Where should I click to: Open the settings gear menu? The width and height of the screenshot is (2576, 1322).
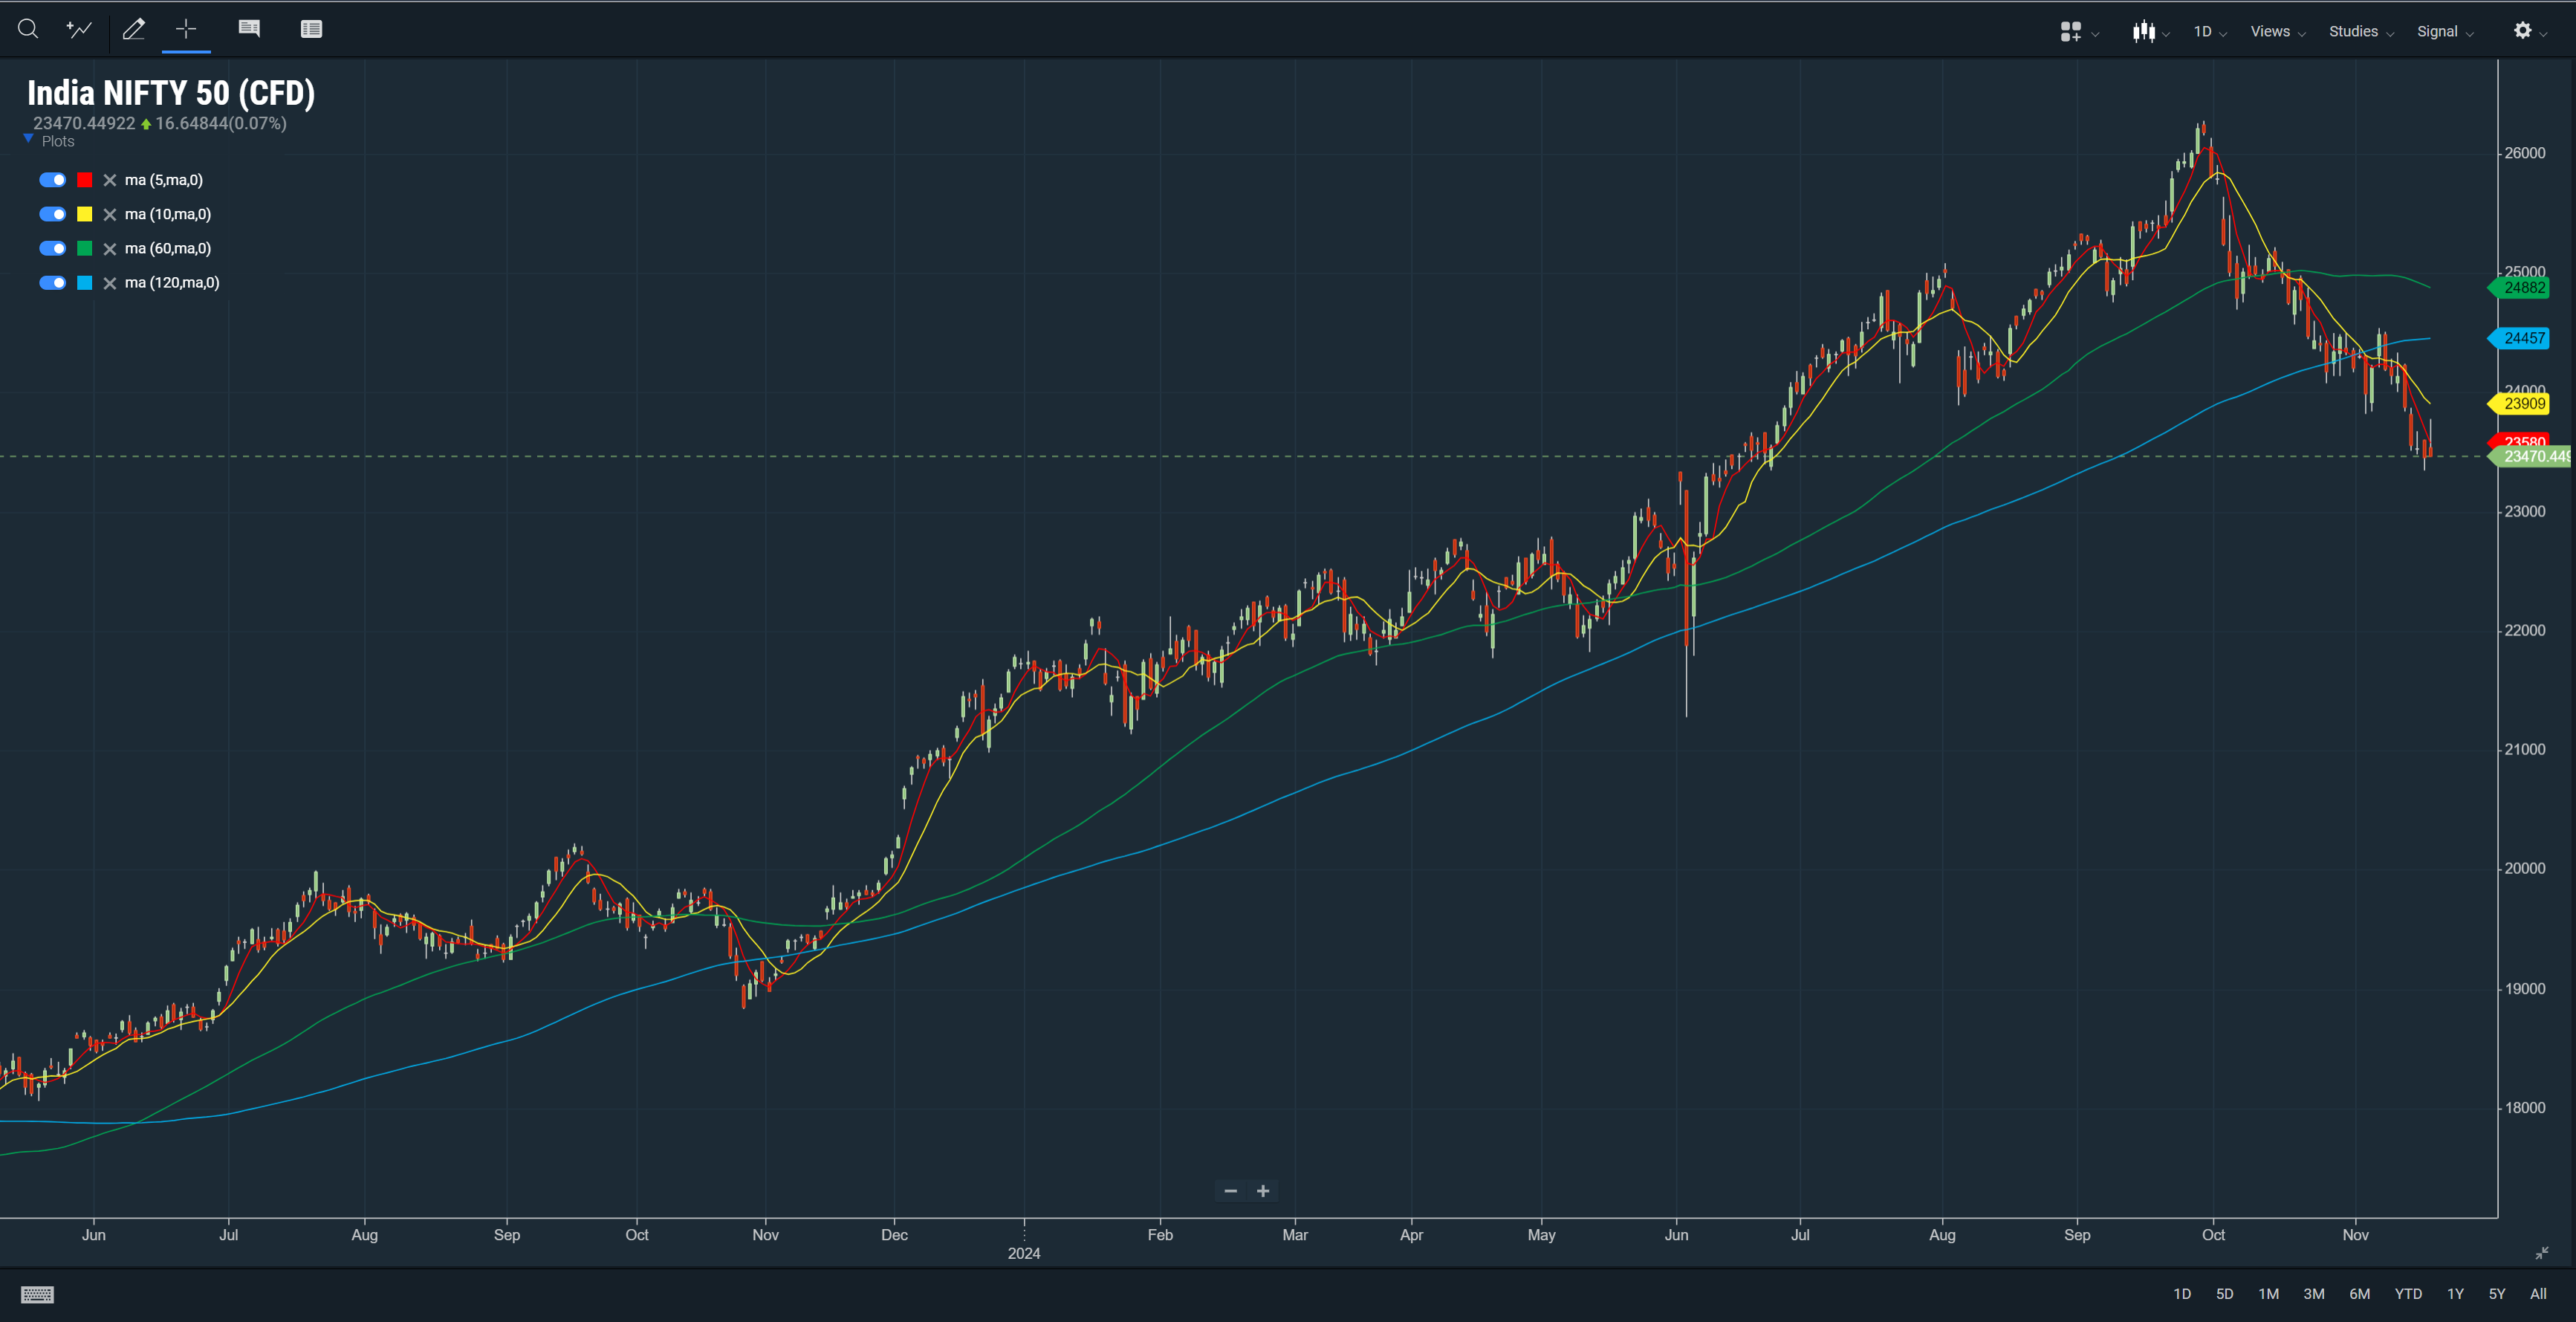2523,31
